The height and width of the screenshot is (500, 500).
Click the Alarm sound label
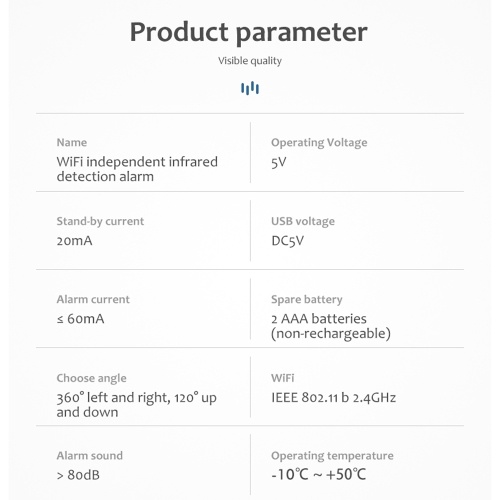pos(90,456)
